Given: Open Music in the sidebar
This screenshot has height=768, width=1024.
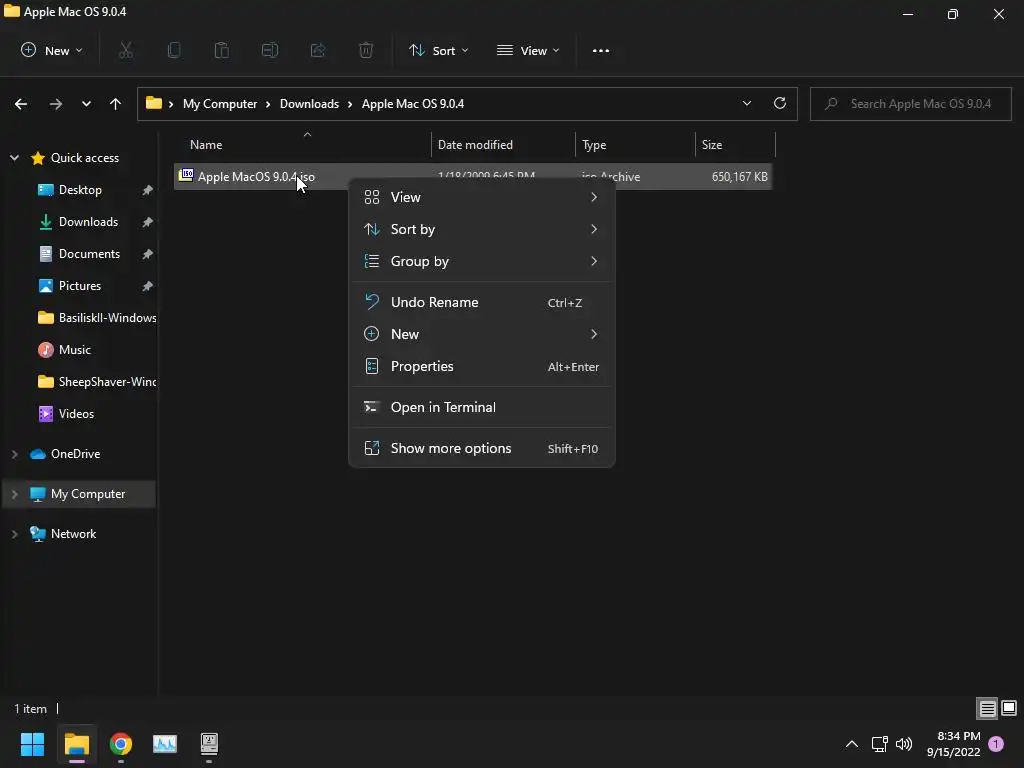Looking at the screenshot, I should click(74, 350).
